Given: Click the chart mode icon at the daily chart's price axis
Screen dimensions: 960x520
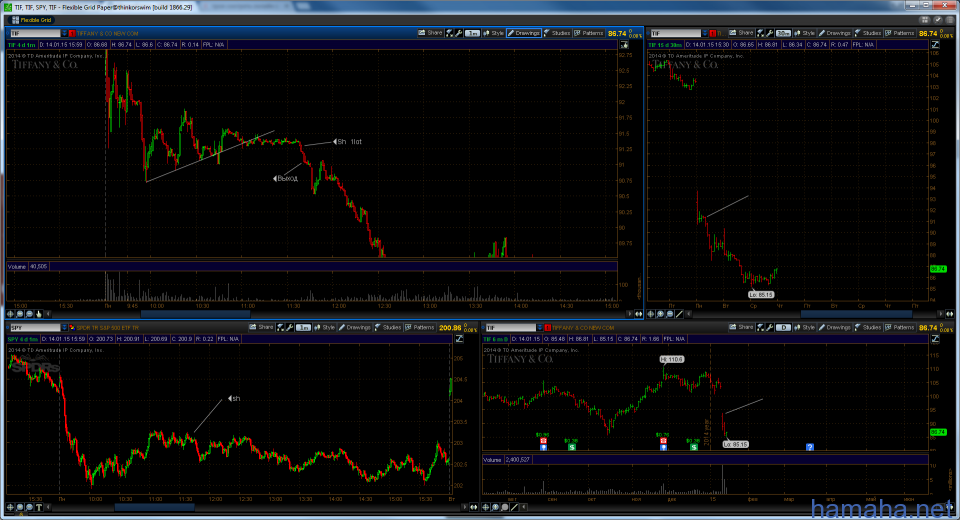Looking at the screenshot, I should click(935, 339).
